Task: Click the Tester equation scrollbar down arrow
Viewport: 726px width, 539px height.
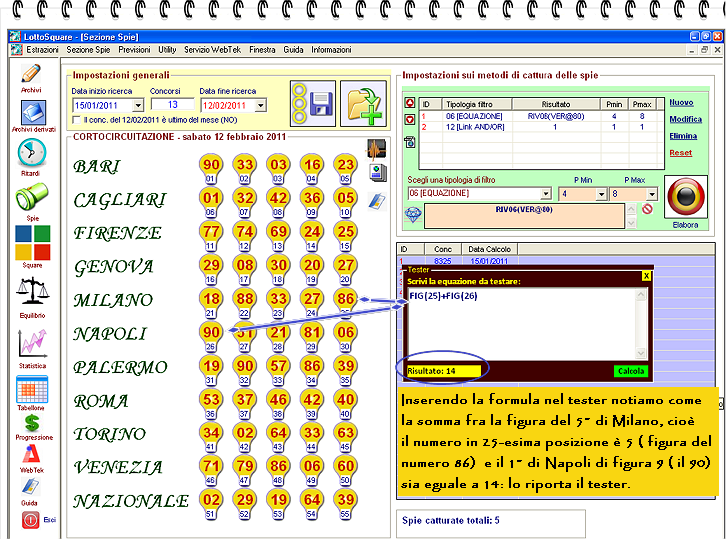Action: 641,353
